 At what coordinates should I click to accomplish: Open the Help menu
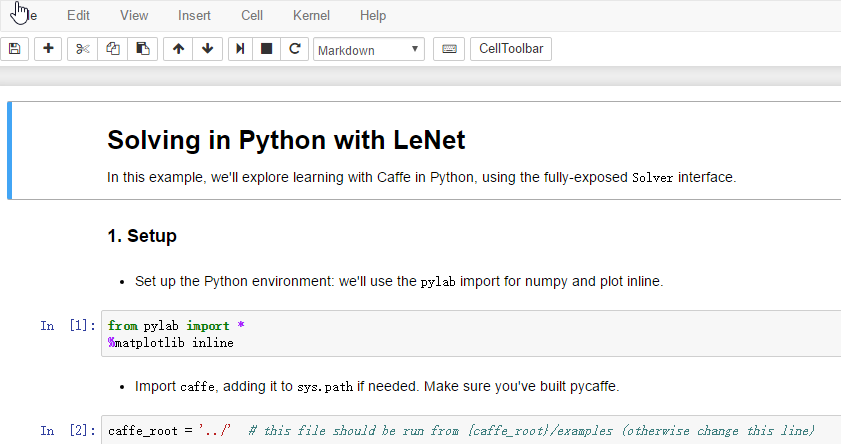pyautogui.click(x=373, y=16)
